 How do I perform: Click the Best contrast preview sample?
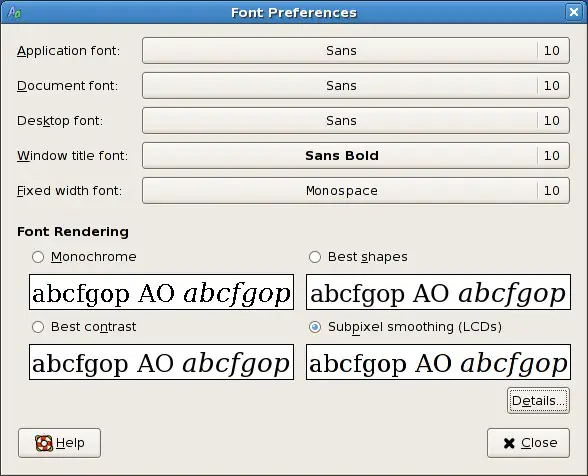tap(161, 362)
